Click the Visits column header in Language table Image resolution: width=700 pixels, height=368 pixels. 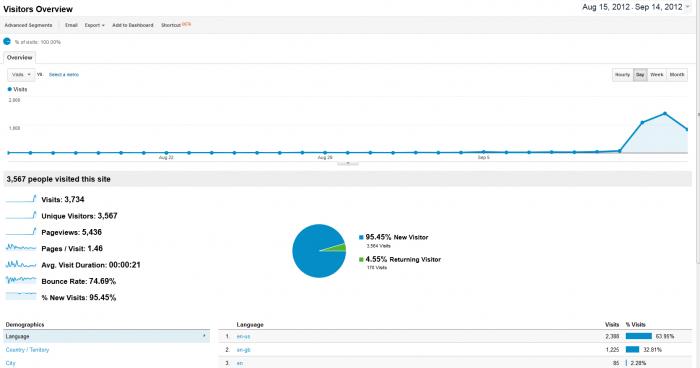pyautogui.click(x=612, y=325)
